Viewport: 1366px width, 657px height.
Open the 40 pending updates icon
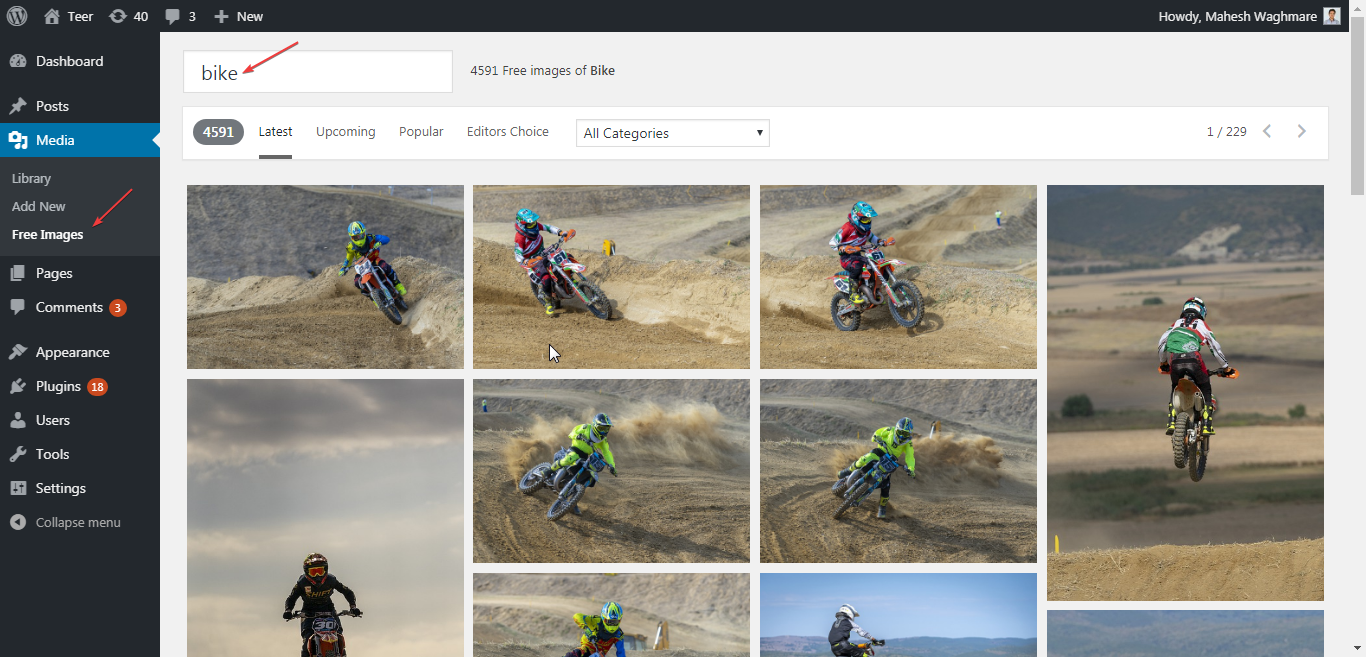[118, 16]
